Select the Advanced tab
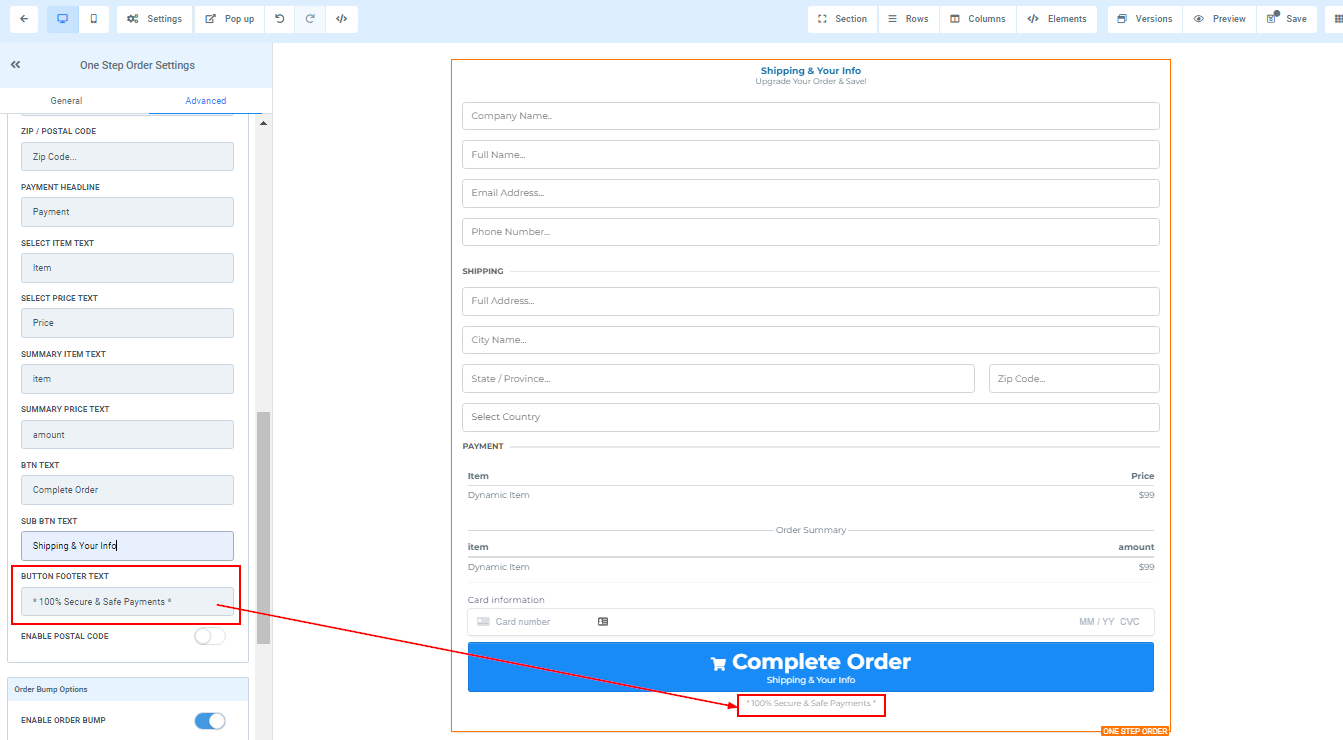1343x740 pixels. [206, 101]
